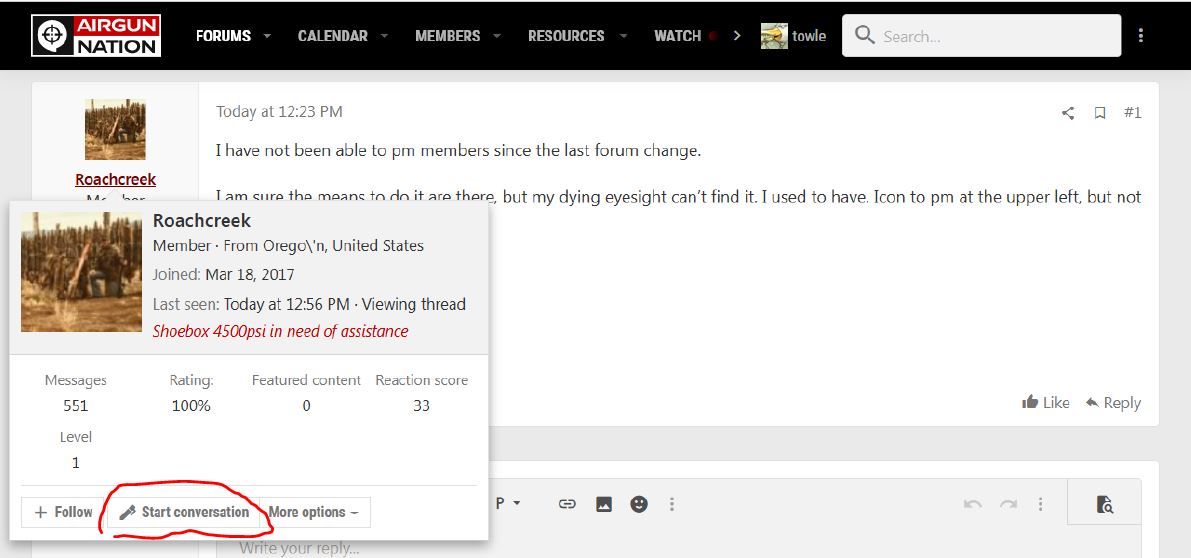View Roachcreek's 551 messages count

(x=75, y=405)
